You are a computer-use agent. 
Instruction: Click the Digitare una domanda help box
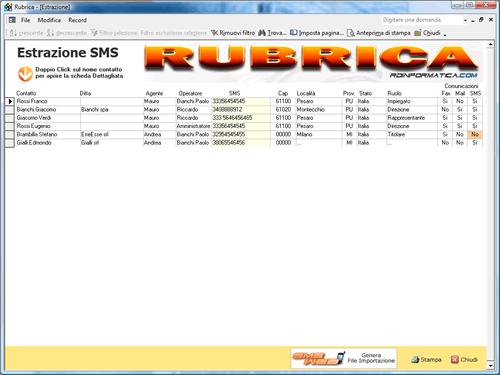422,20
